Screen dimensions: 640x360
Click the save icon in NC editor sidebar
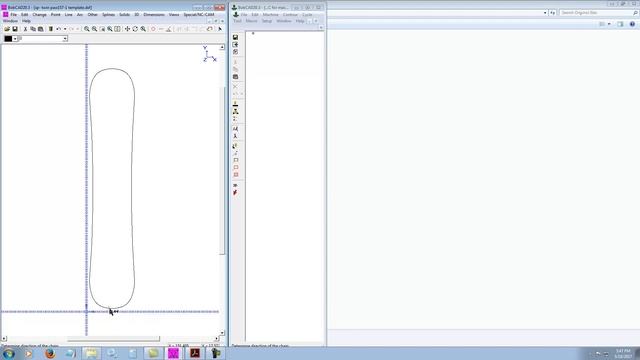[x=236, y=37]
